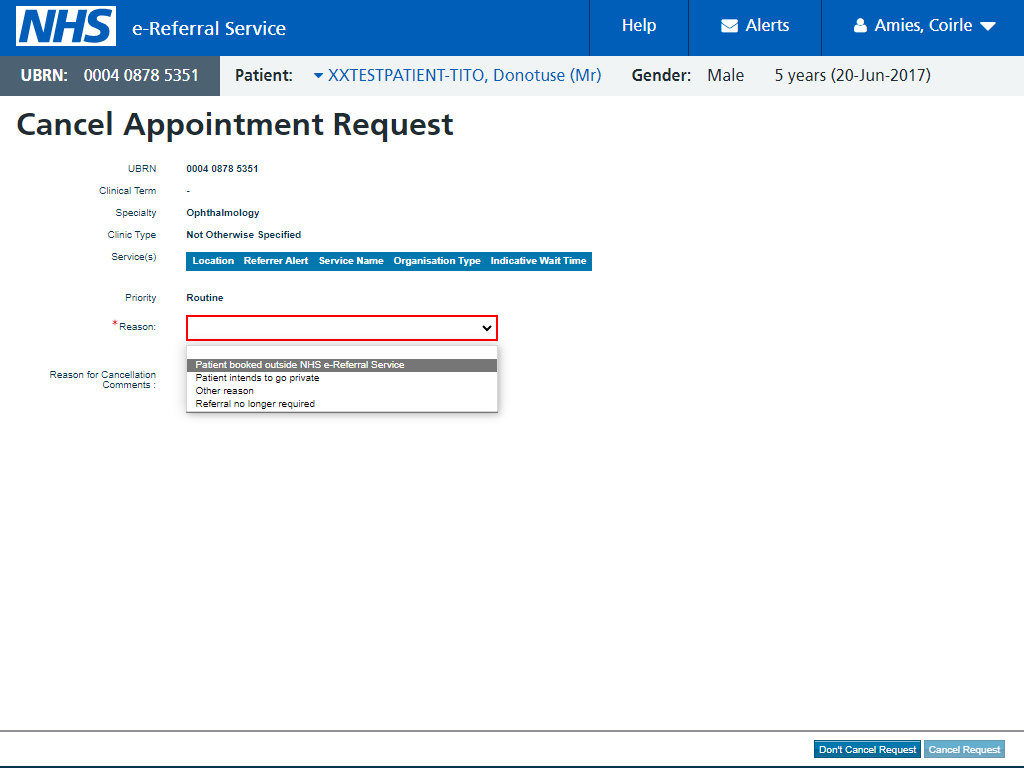The width and height of the screenshot is (1024, 768).
Task: Expand patient details arrow next to XXTESTPATIENT-TITO
Action: (x=318, y=76)
